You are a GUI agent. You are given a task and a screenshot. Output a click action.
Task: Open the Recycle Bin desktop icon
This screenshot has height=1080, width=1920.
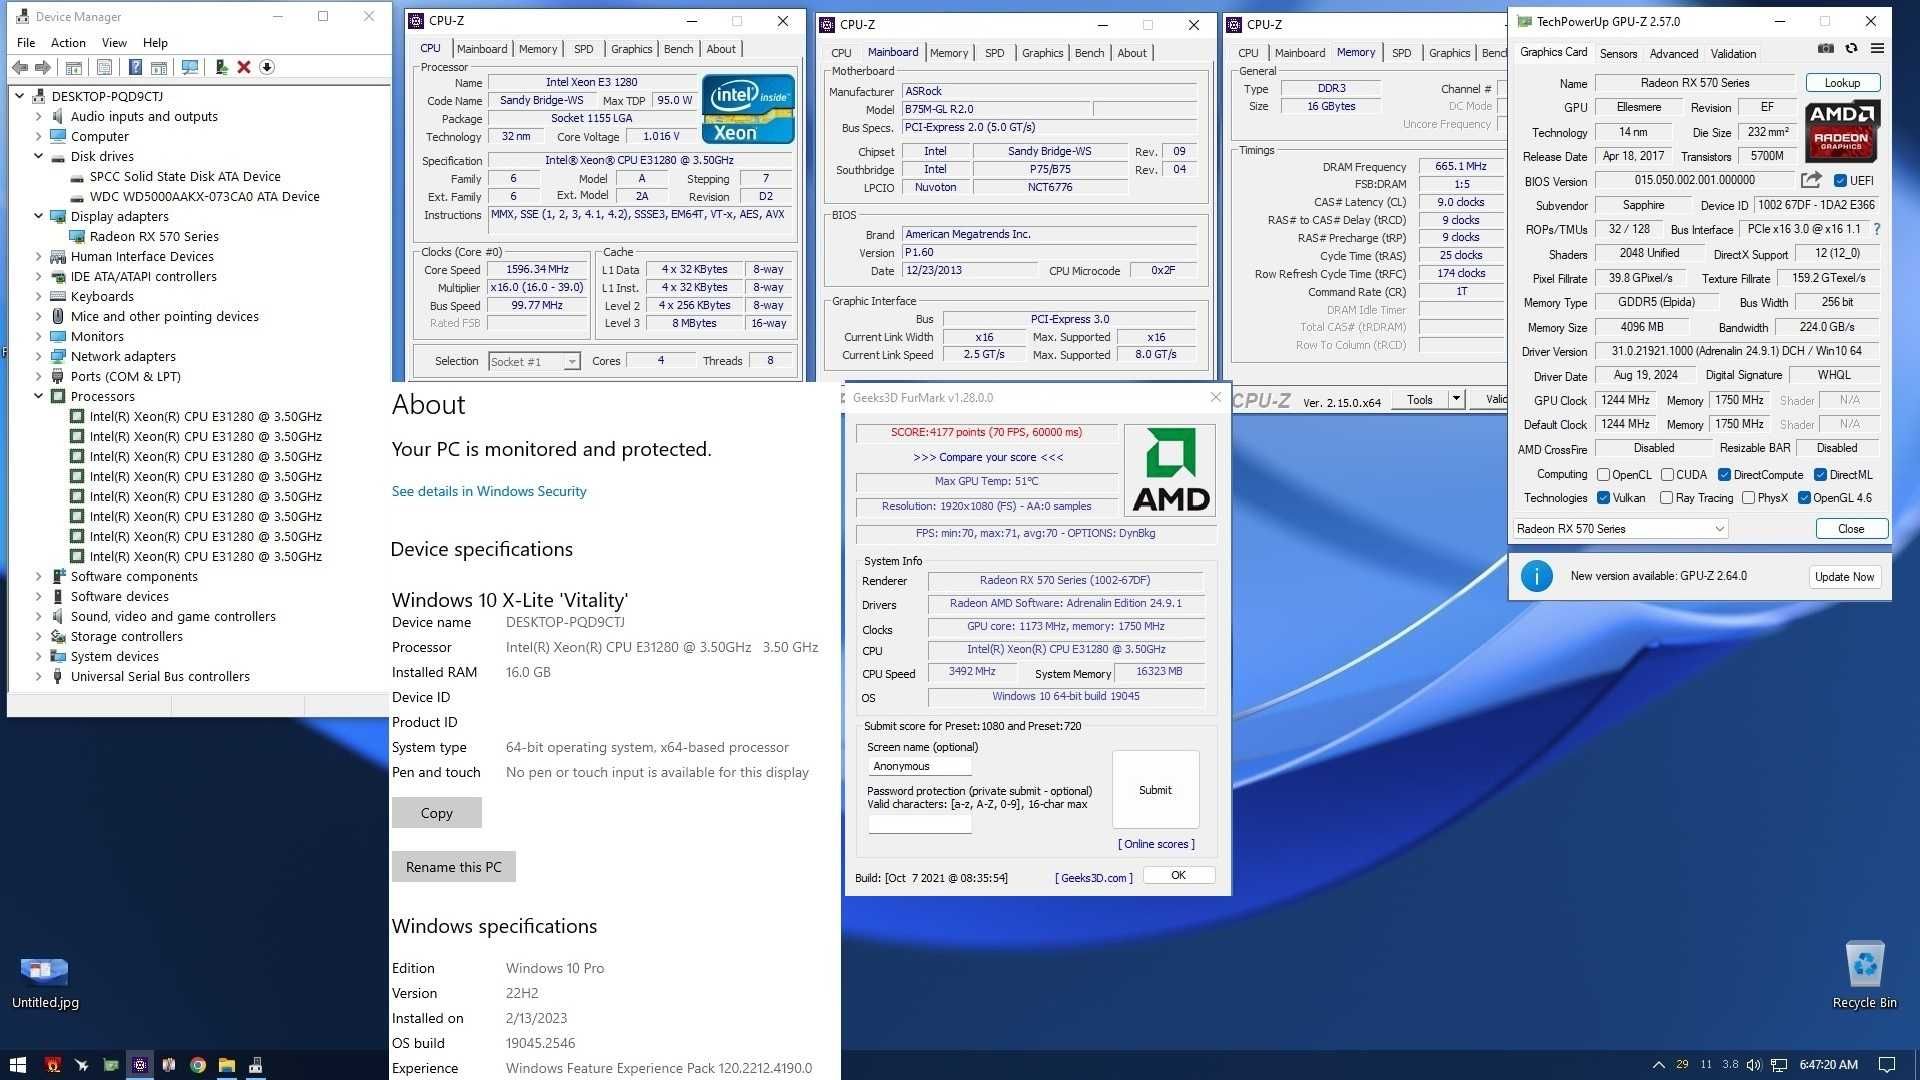point(1864,975)
